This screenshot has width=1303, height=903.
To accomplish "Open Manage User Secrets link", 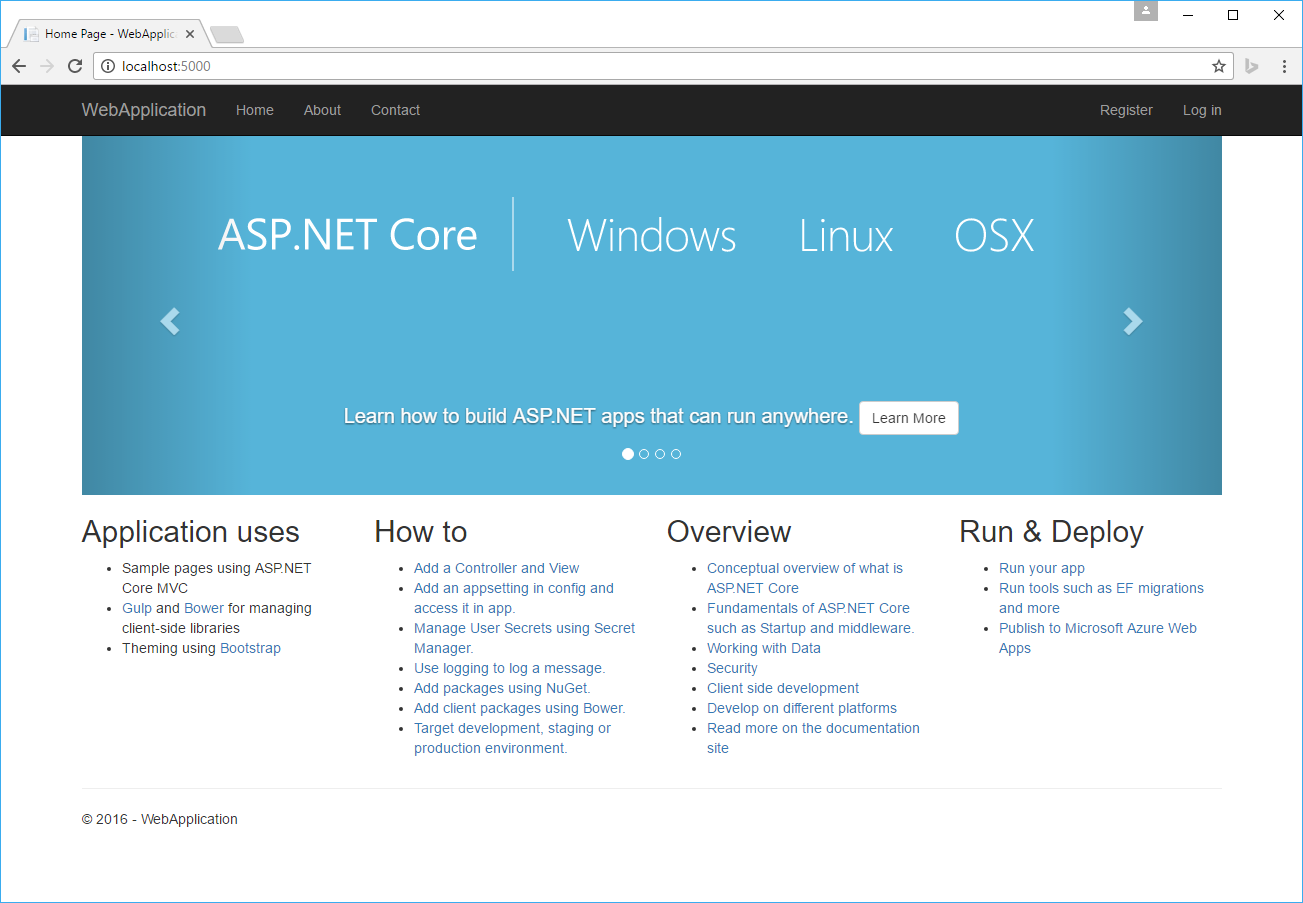I will point(524,638).
